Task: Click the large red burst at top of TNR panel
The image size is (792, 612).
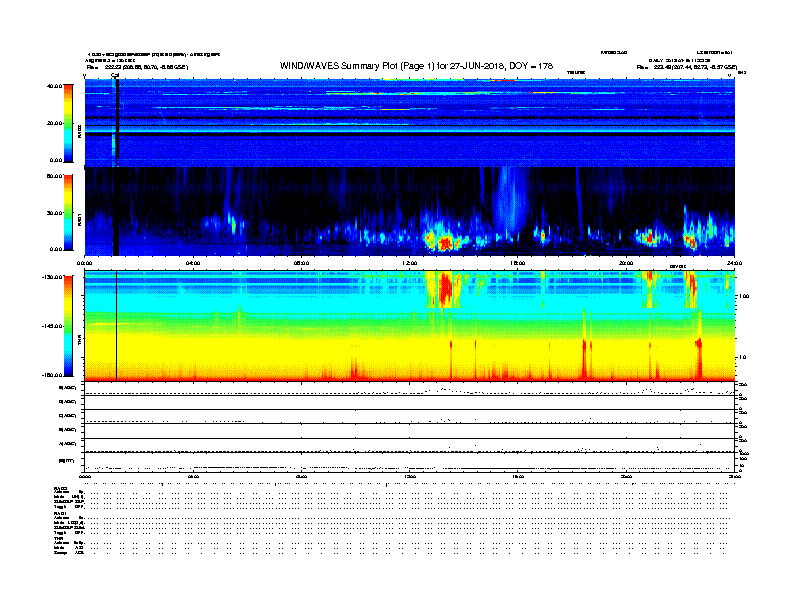Action: 446,289
